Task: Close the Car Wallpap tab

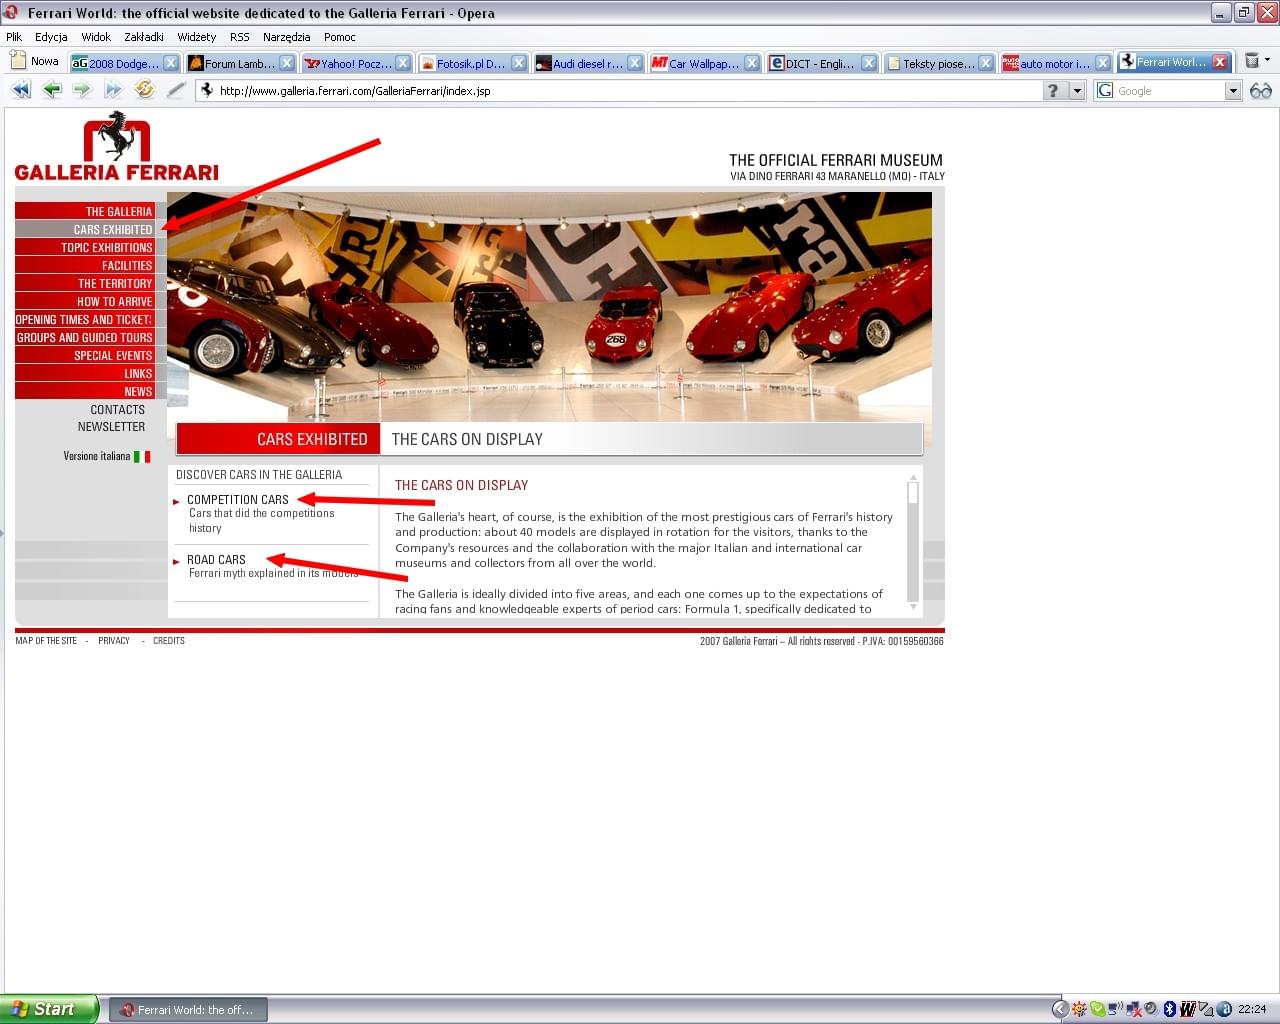Action: click(x=752, y=63)
